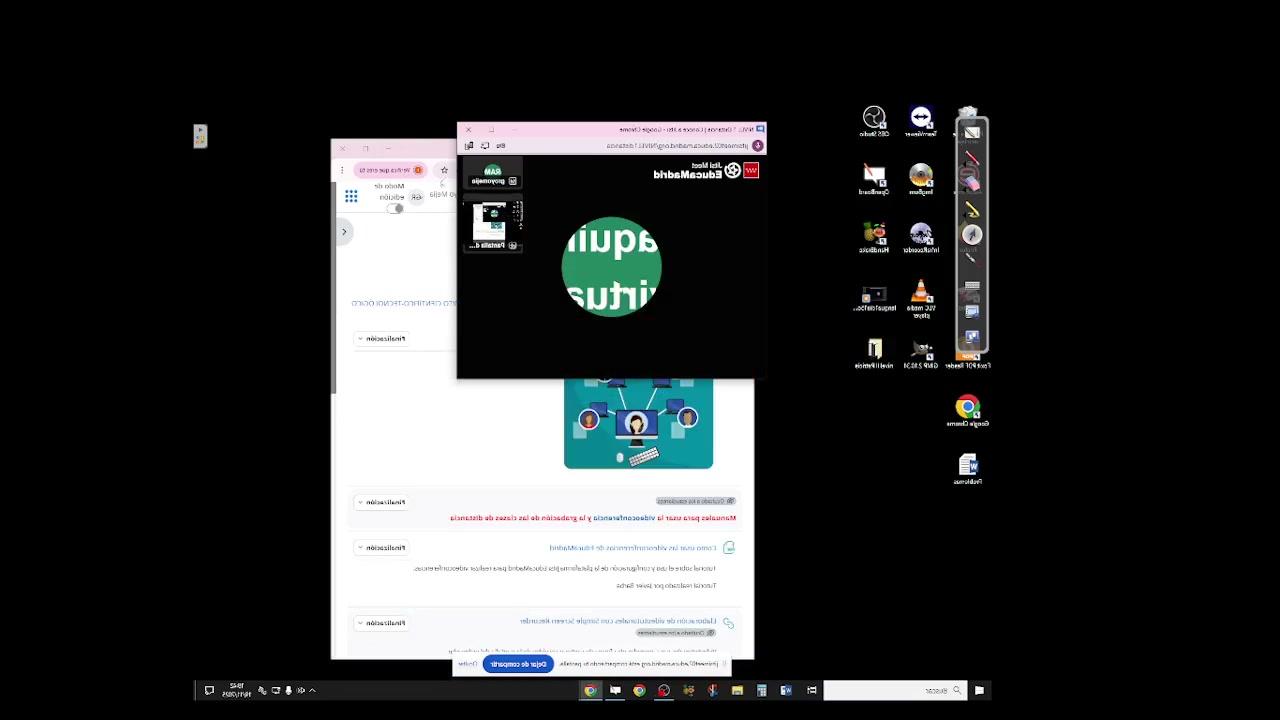The image size is (1280, 720).
Task: Click the CIENTÍFICO-TECNOLÓGICO department link
Action: click(x=404, y=303)
